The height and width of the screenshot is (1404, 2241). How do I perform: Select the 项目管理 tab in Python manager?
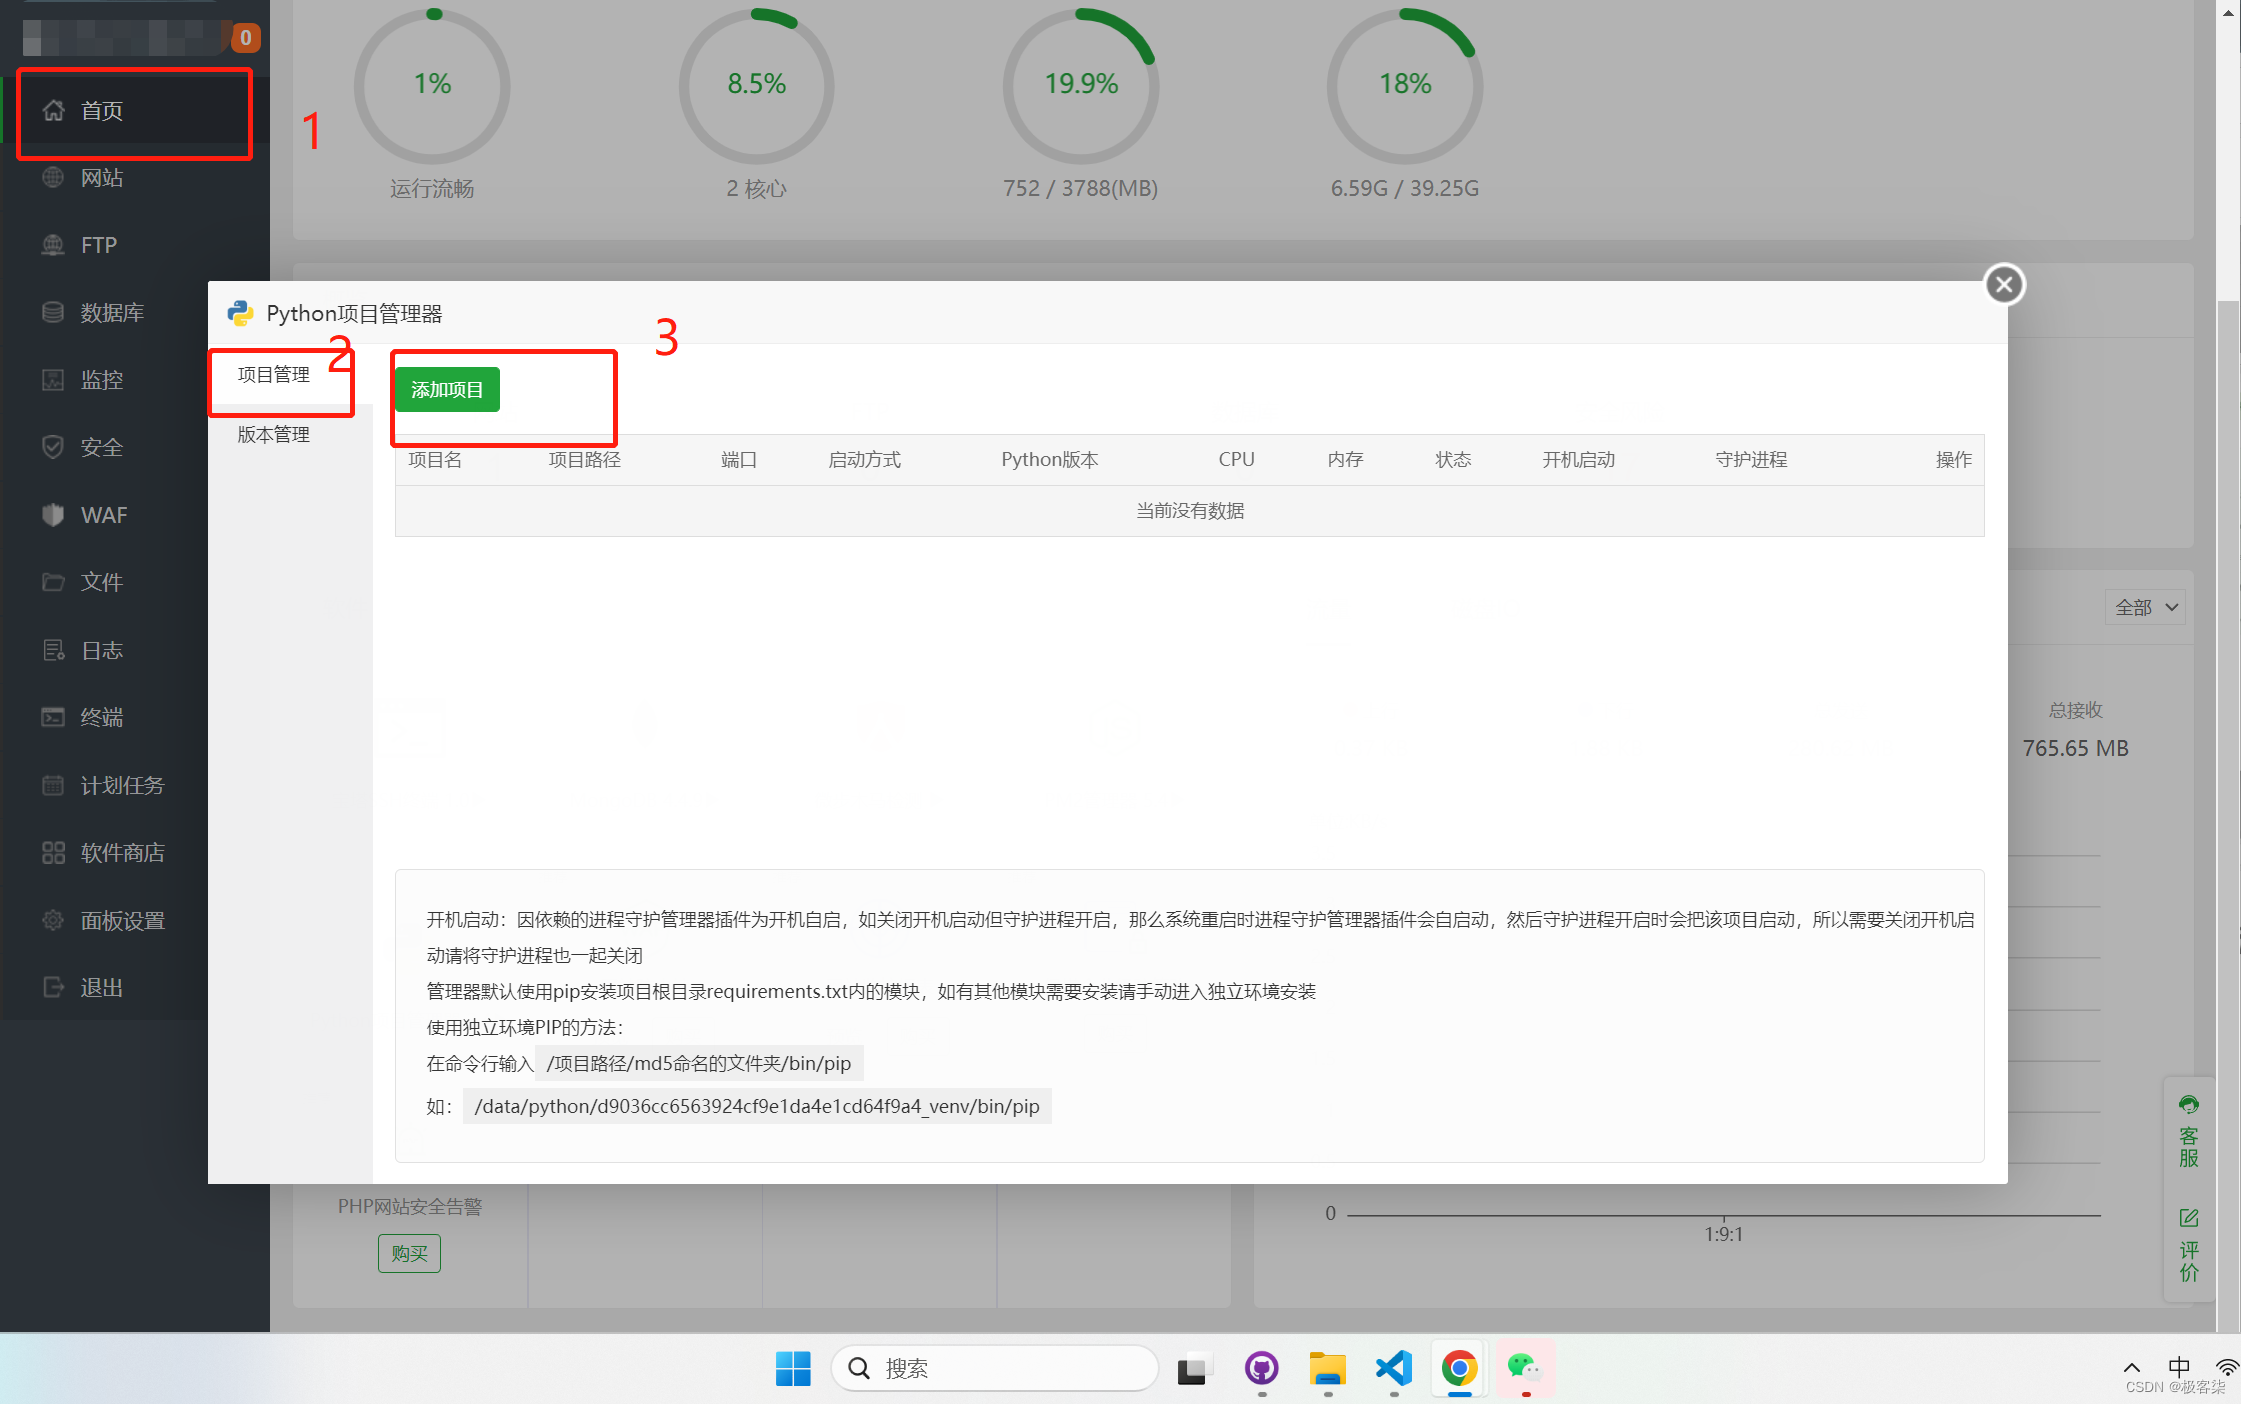275,374
